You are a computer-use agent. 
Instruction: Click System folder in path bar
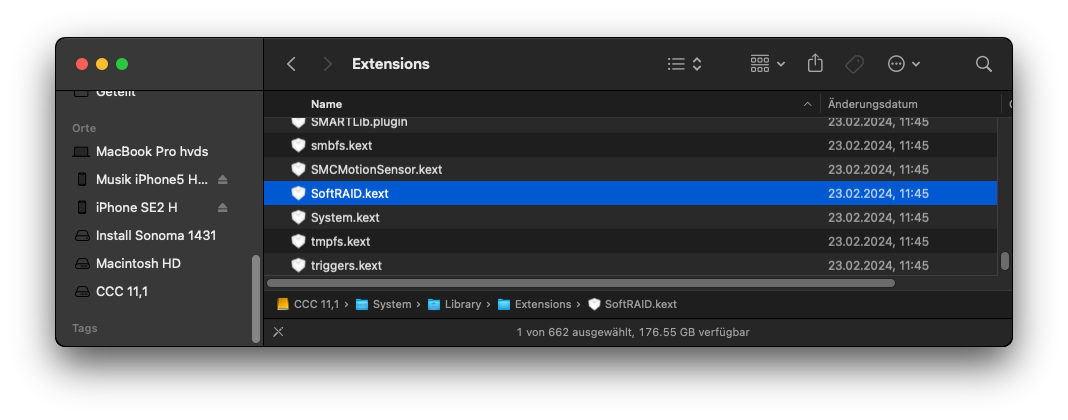pos(391,304)
